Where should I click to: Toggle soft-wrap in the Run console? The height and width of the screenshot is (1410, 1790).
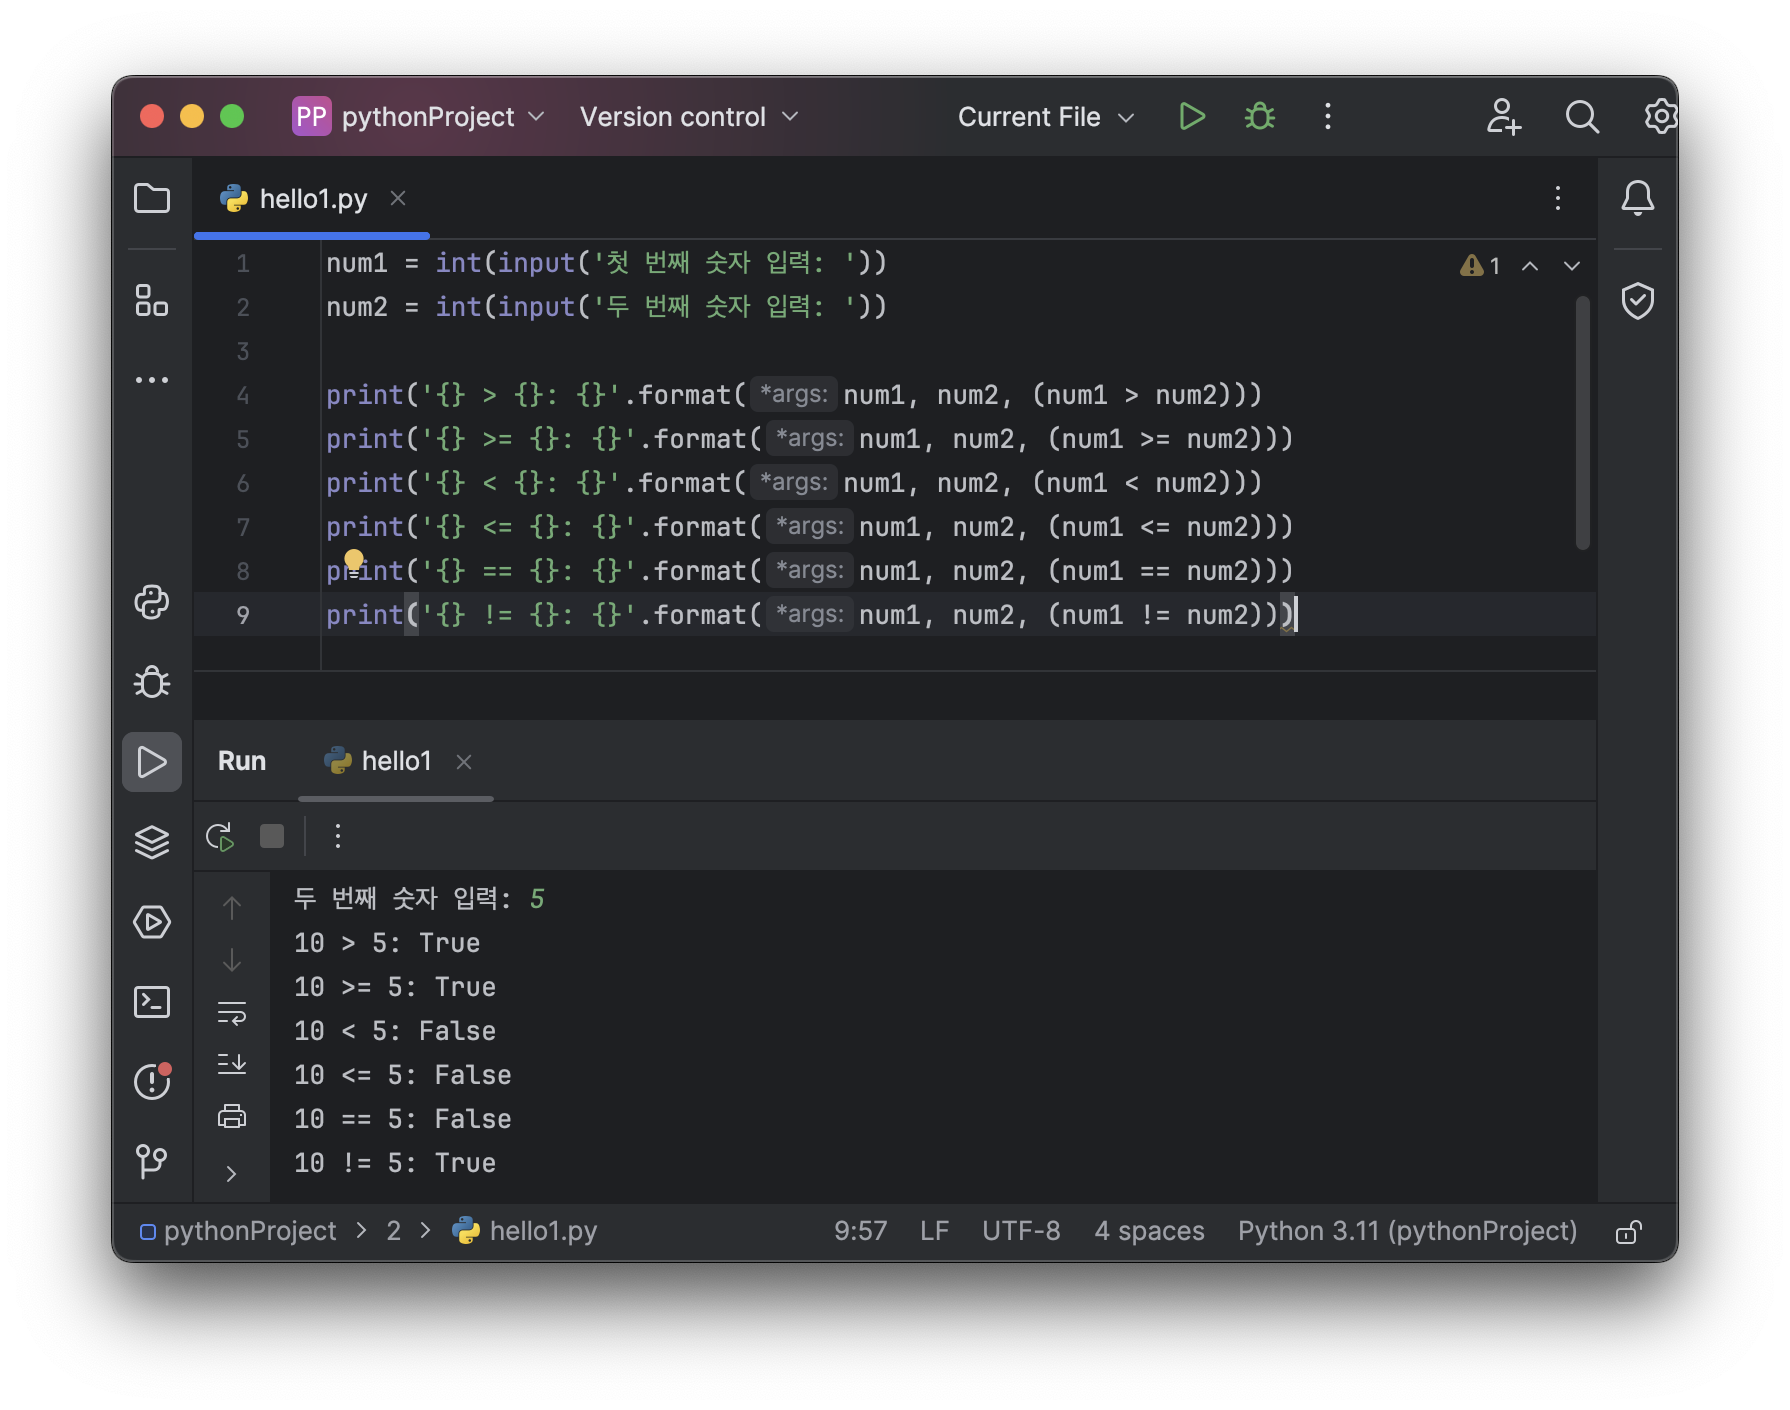point(232,1013)
